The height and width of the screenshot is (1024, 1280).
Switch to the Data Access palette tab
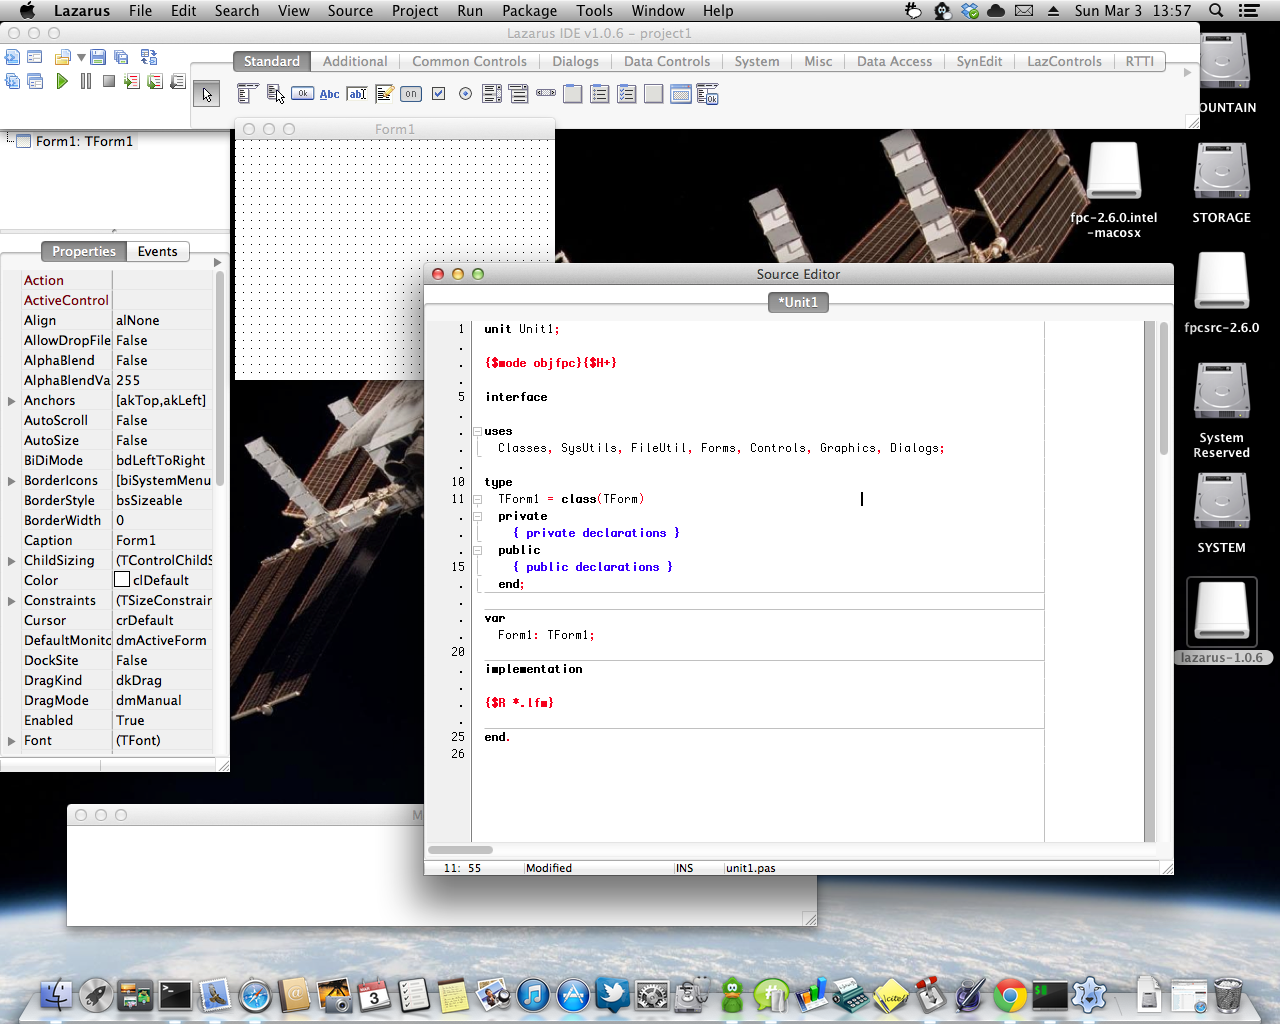tap(894, 61)
